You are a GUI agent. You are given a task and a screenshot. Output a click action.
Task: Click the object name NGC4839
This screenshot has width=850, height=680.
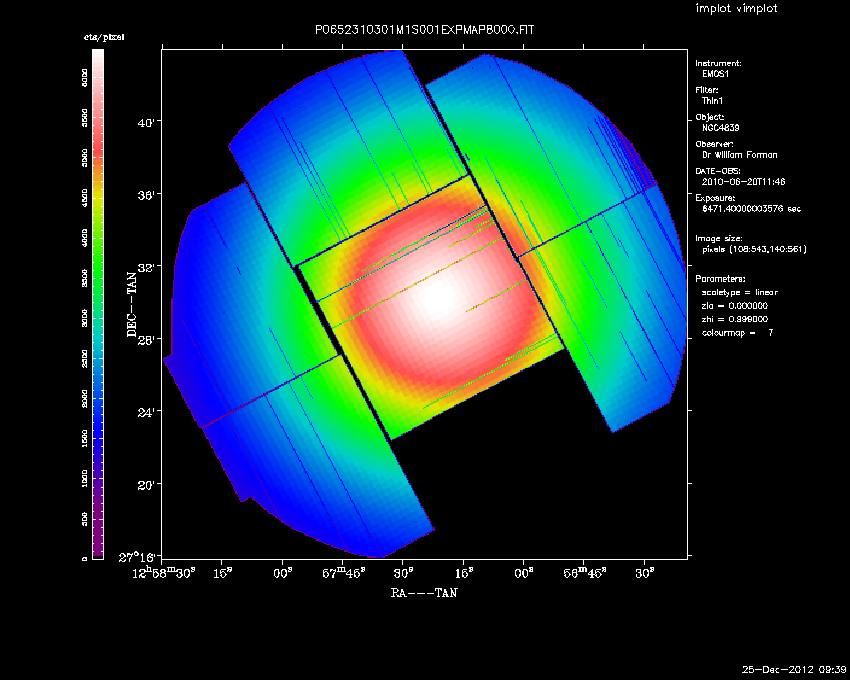coord(720,128)
